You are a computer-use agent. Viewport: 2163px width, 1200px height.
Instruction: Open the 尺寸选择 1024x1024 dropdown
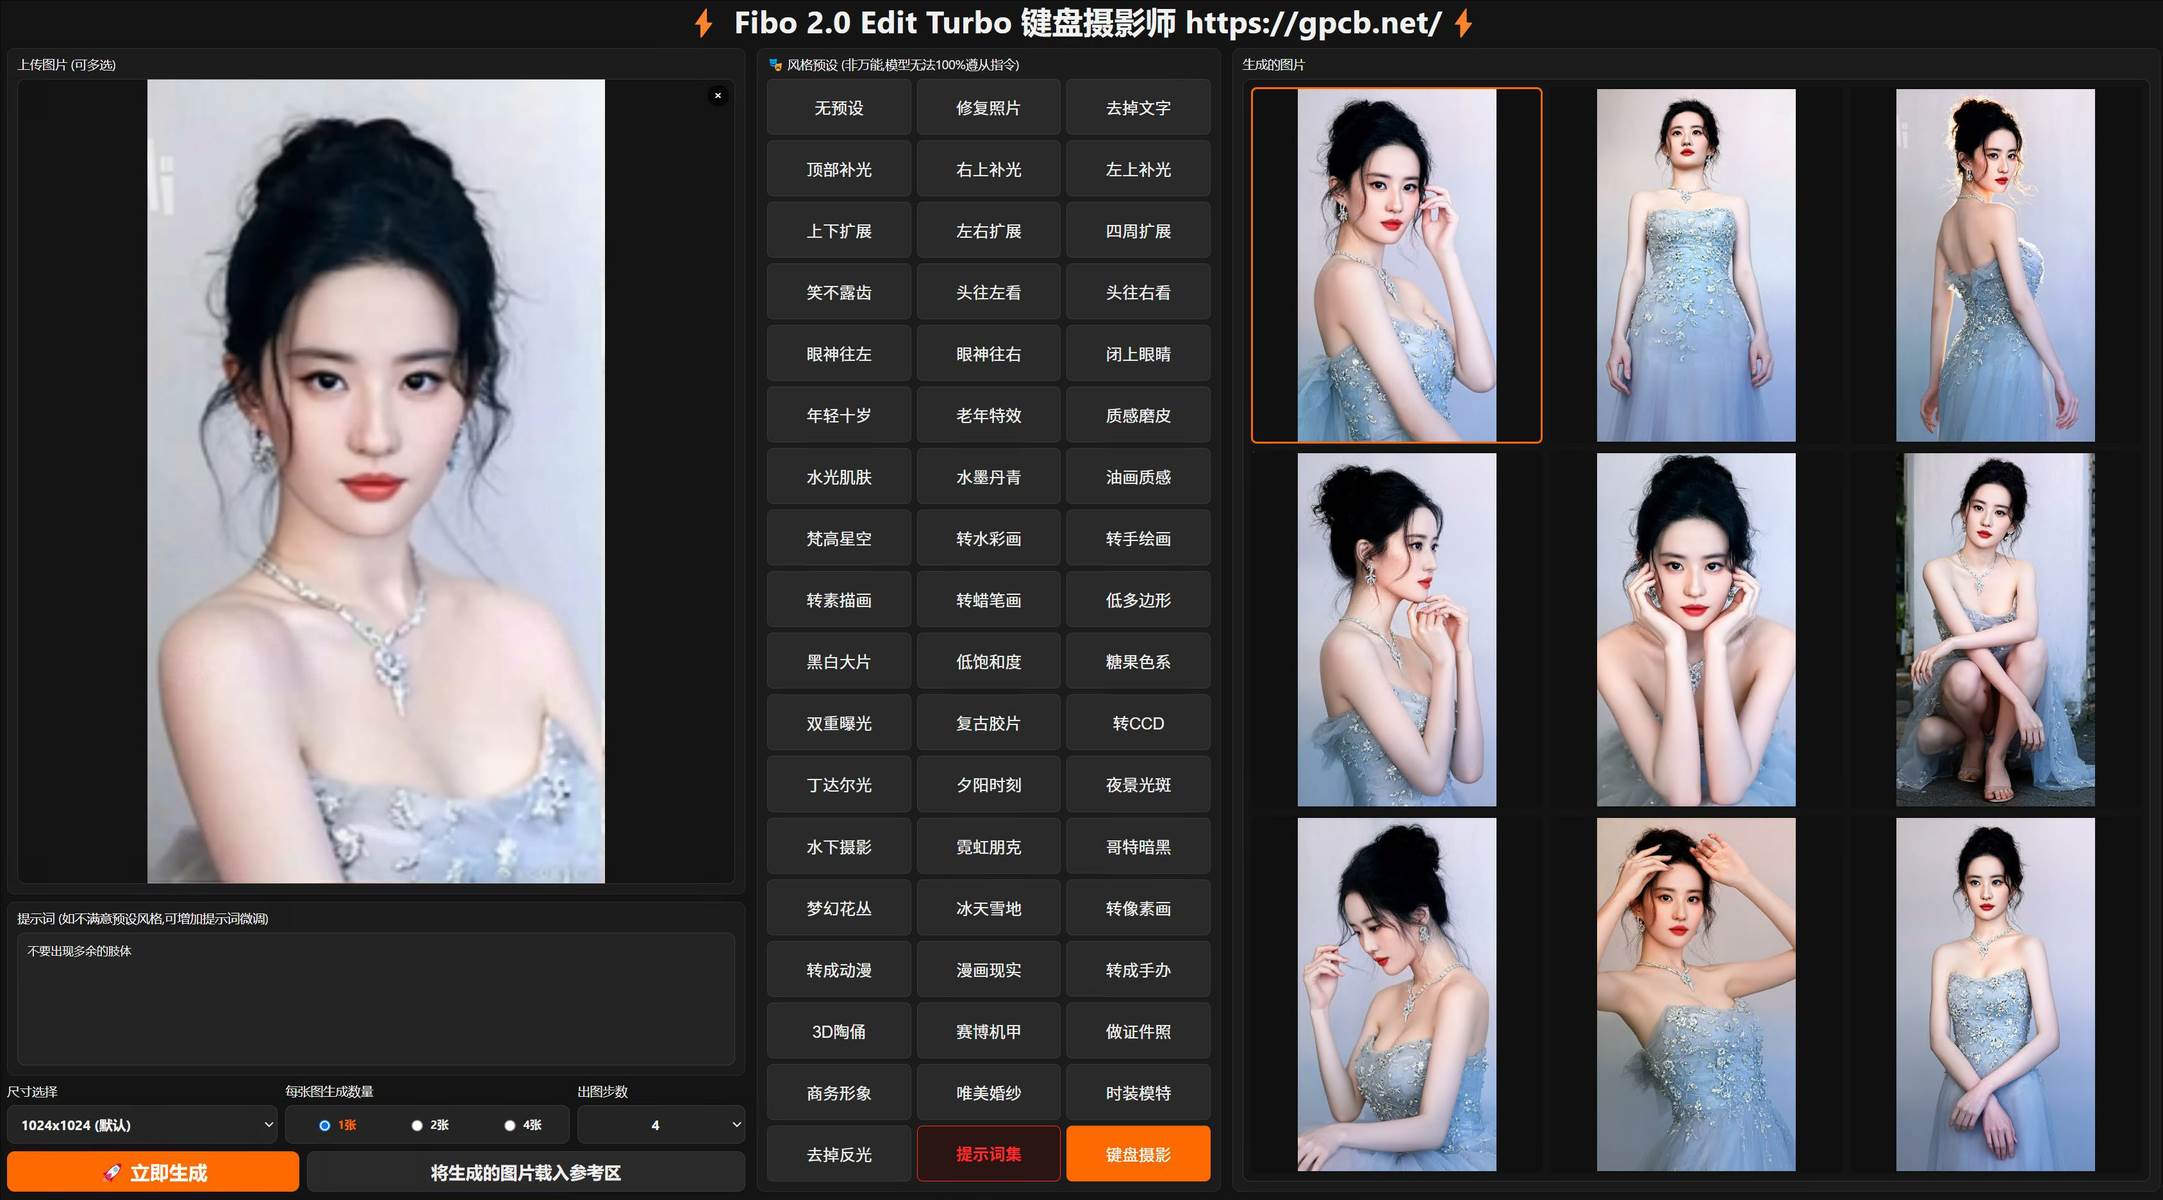142,1125
